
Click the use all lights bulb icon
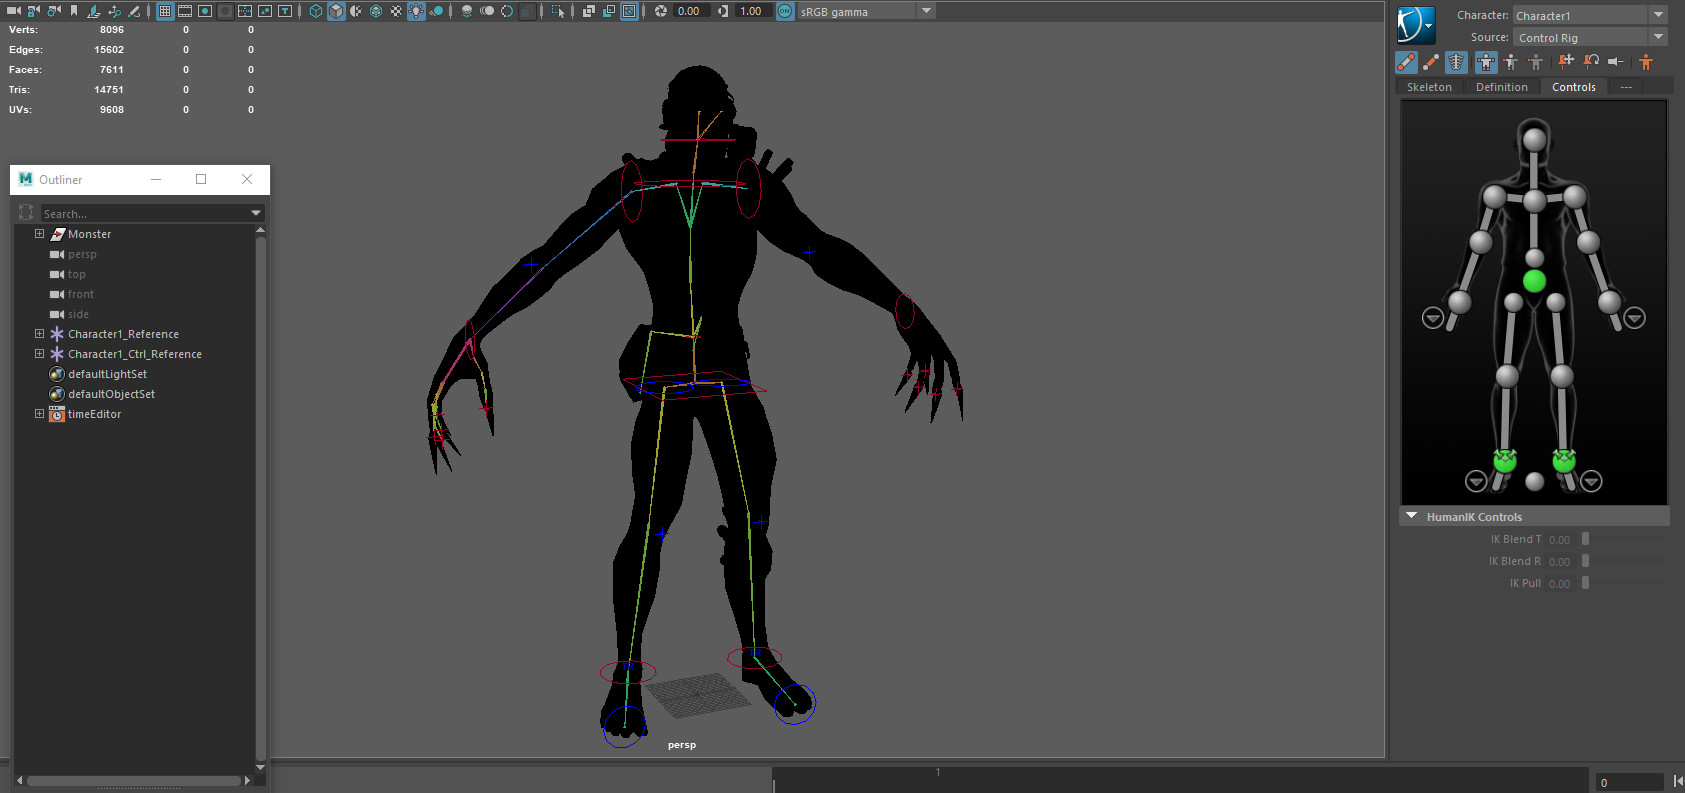click(x=416, y=11)
